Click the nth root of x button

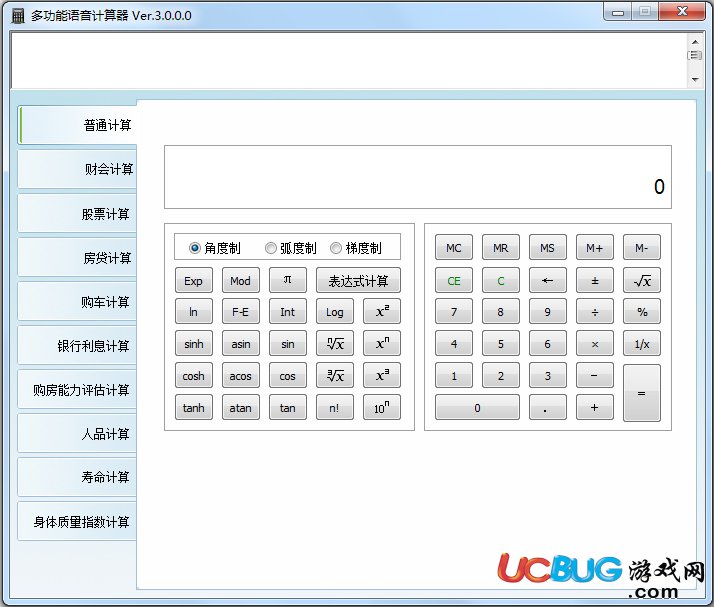point(335,343)
